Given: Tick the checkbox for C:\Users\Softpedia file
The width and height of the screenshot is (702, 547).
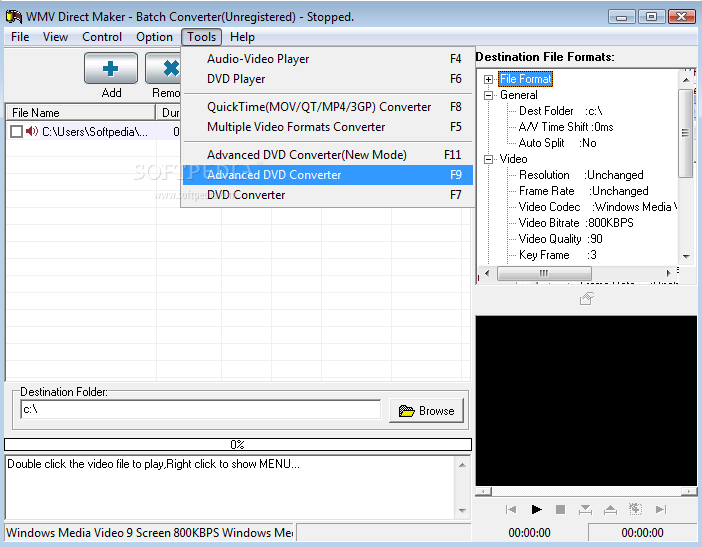Looking at the screenshot, I should pos(17,132).
